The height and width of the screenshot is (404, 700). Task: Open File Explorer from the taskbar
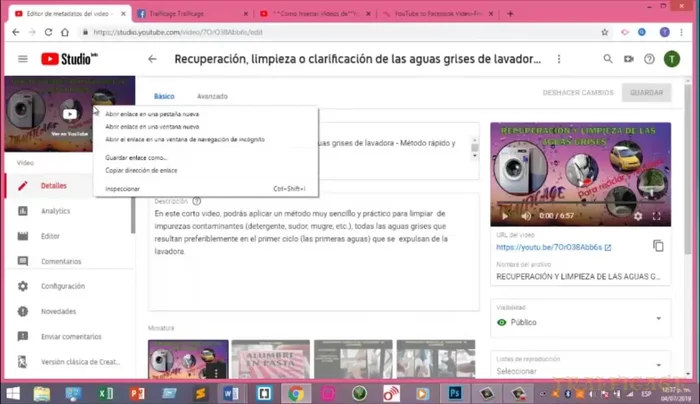tap(42, 394)
